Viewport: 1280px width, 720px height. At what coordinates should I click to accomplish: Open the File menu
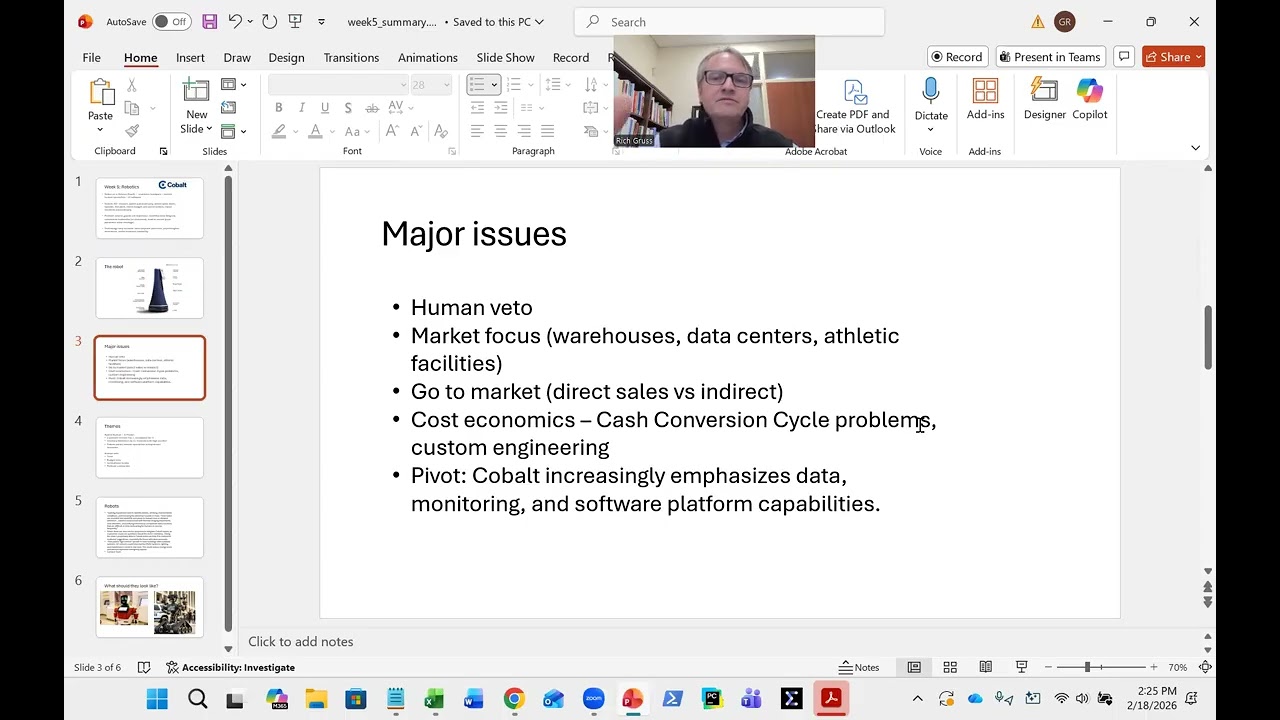pos(91,58)
